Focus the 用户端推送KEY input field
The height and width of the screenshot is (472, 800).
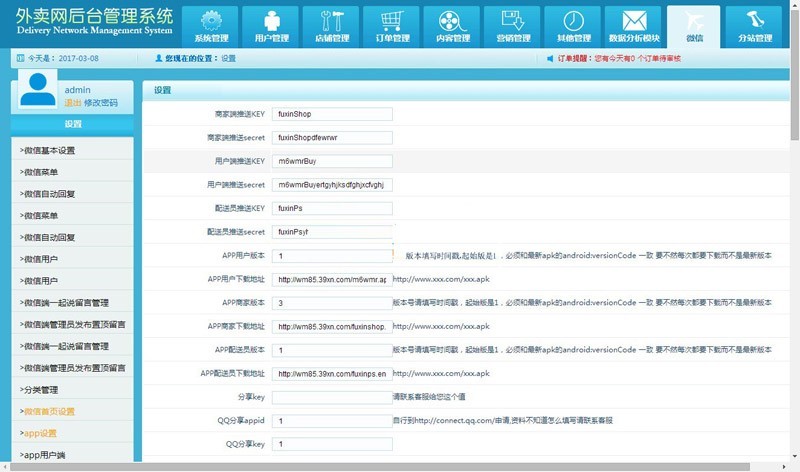click(x=332, y=161)
